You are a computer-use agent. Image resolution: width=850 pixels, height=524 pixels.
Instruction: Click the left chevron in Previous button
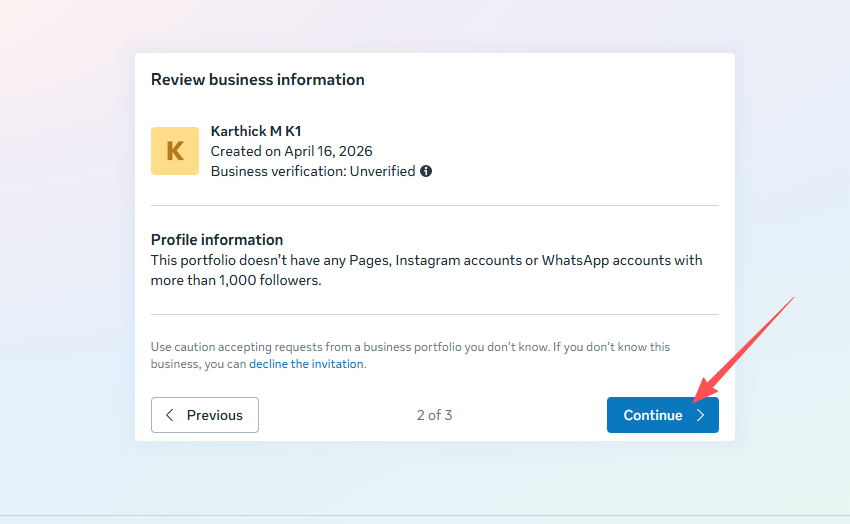(170, 415)
